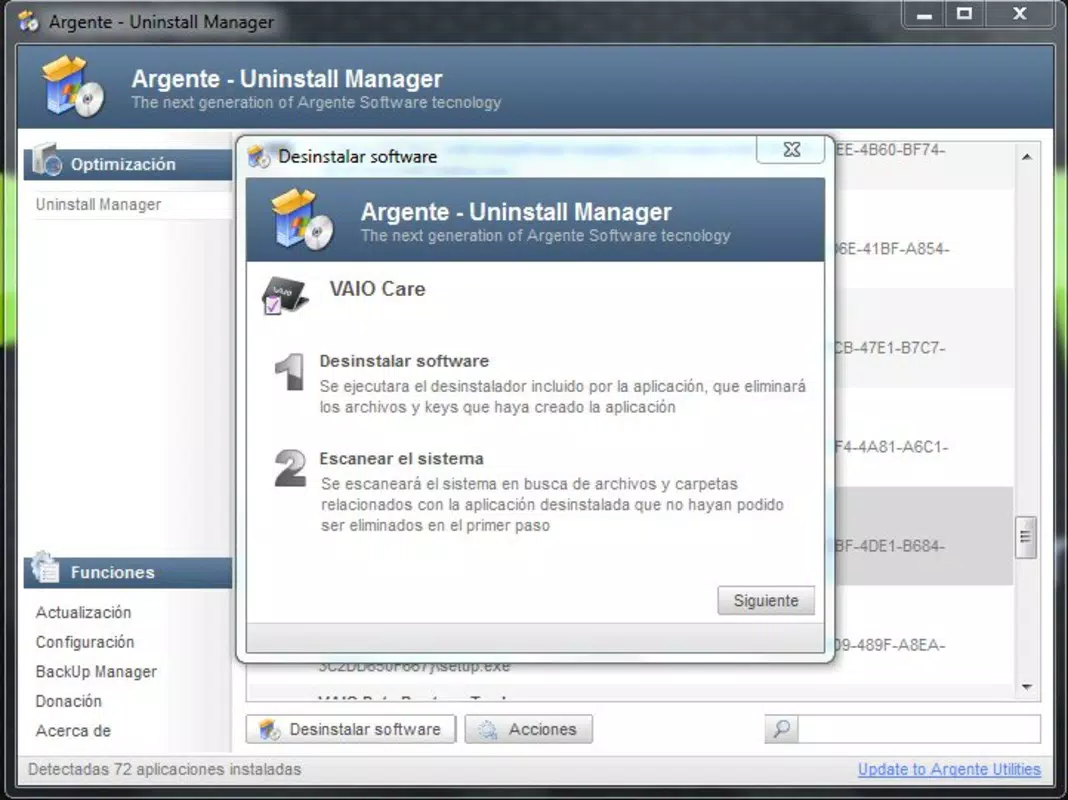Click the icon on bottom Desinstalar software button
The width and height of the screenshot is (1068, 800).
[270, 730]
